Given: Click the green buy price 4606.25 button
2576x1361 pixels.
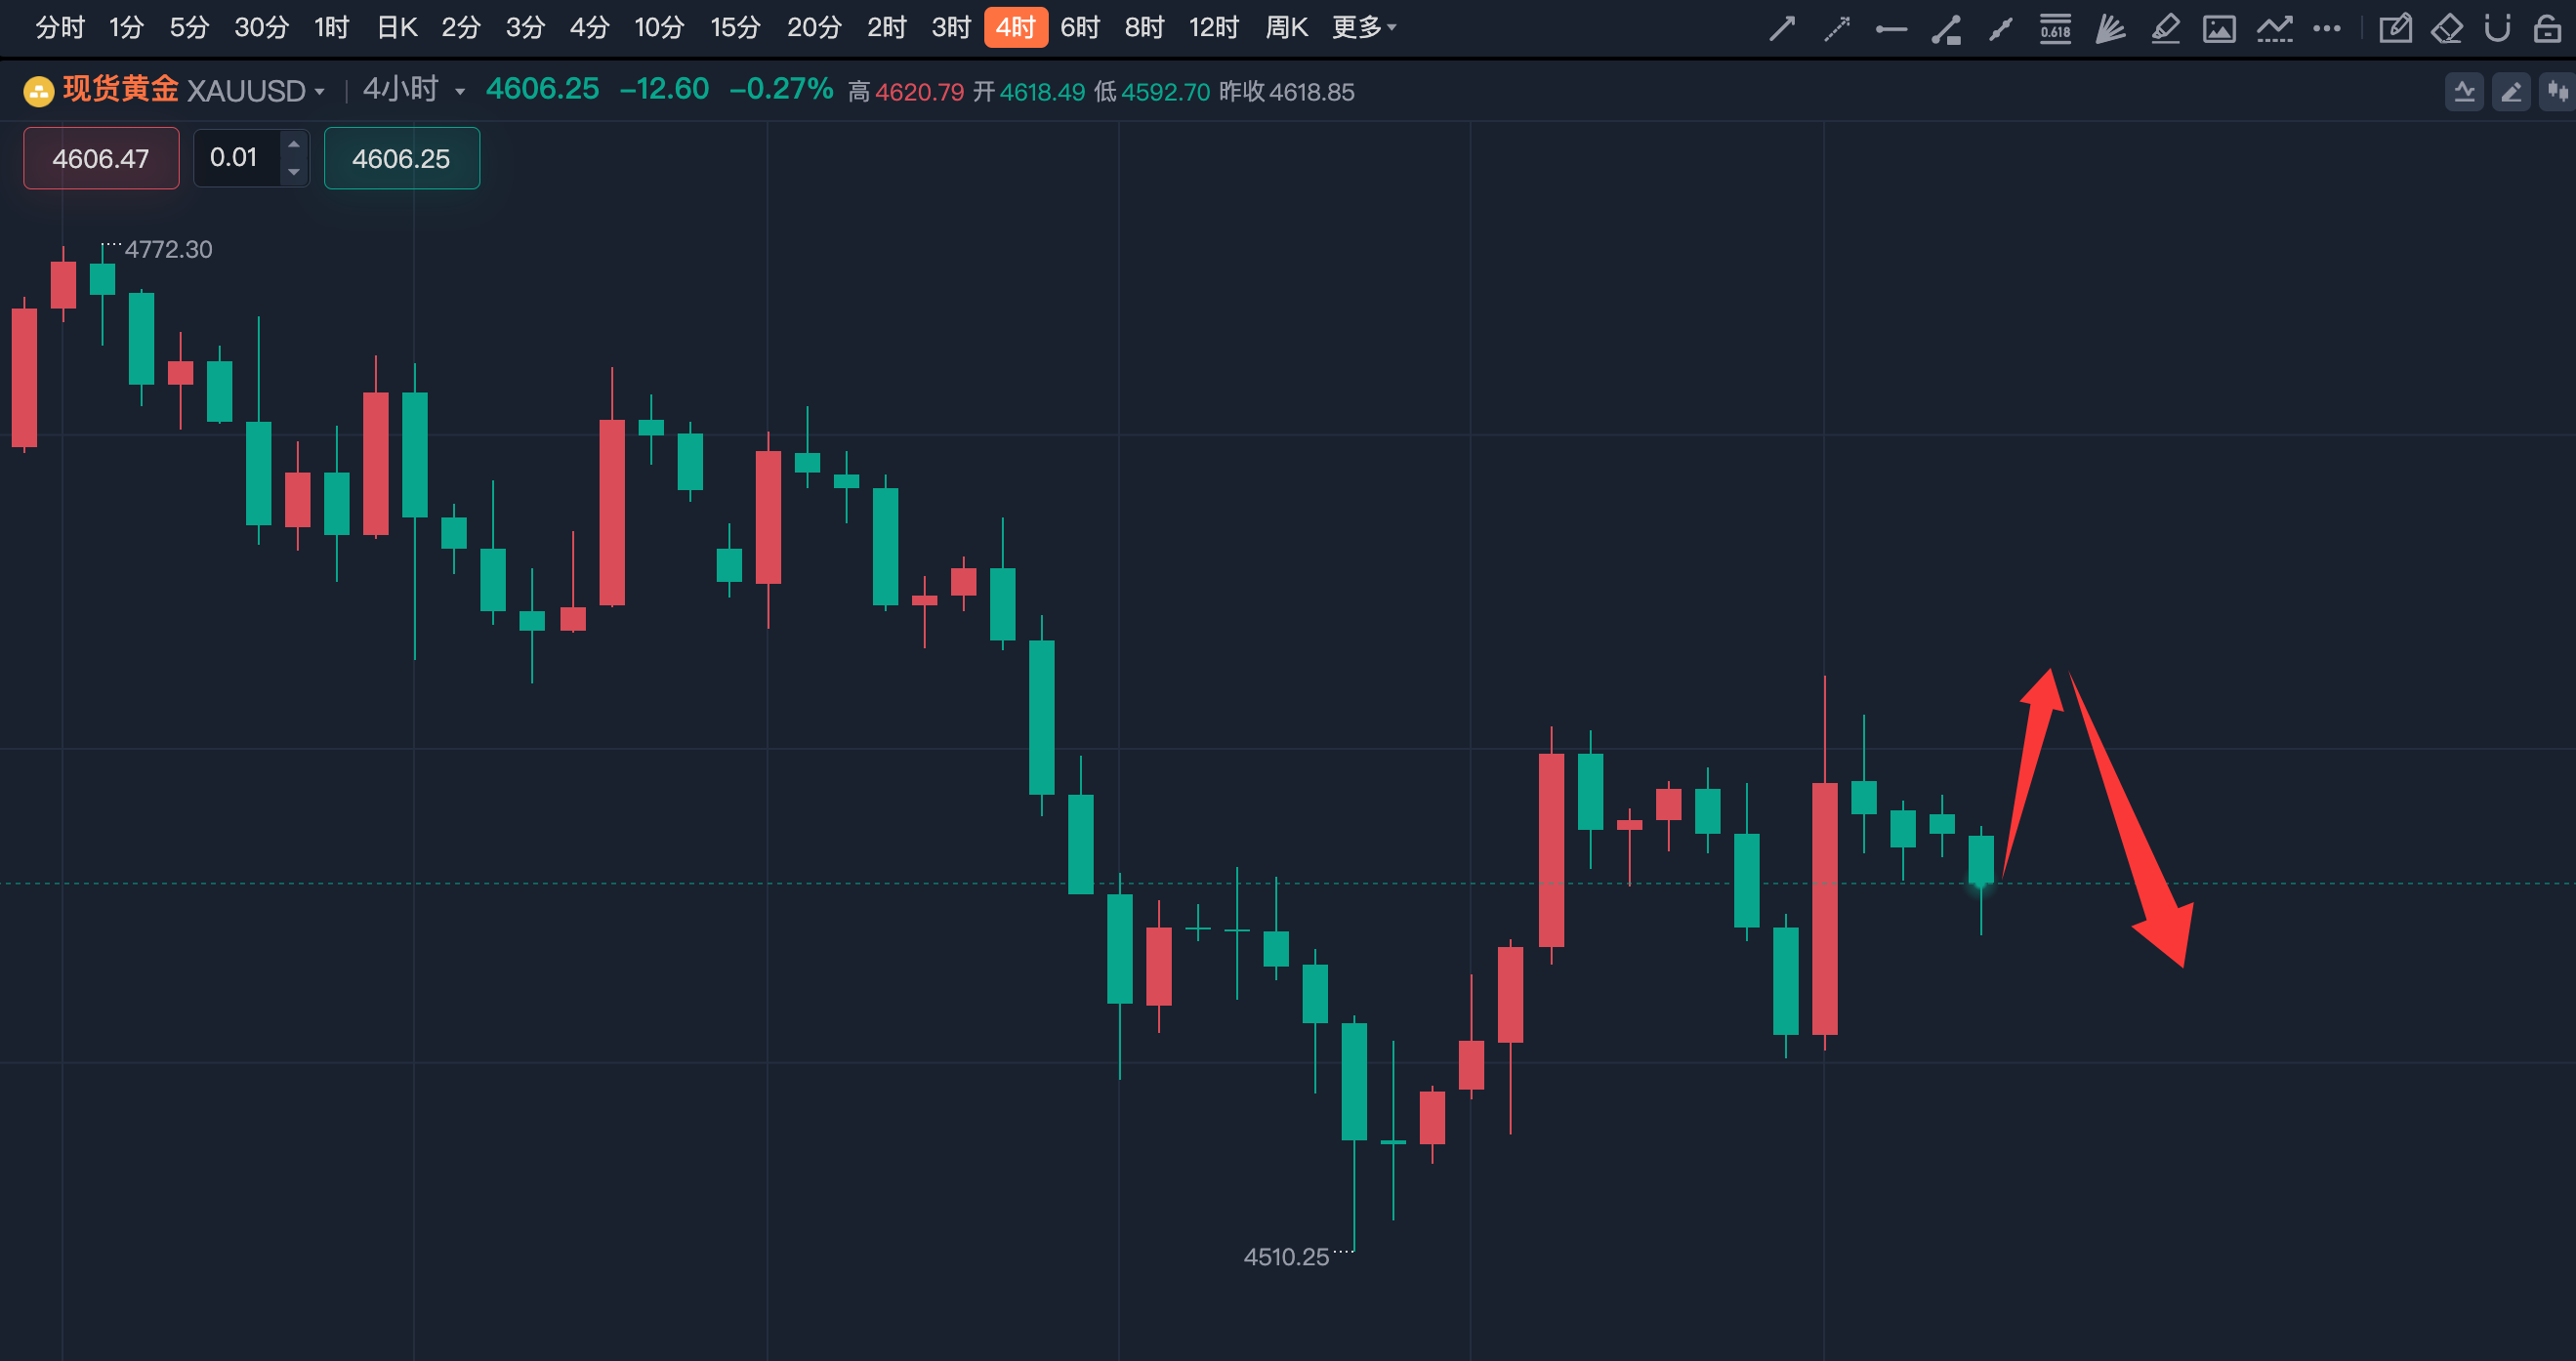Looking at the screenshot, I should pyautogui.click(x=401, y=158).
